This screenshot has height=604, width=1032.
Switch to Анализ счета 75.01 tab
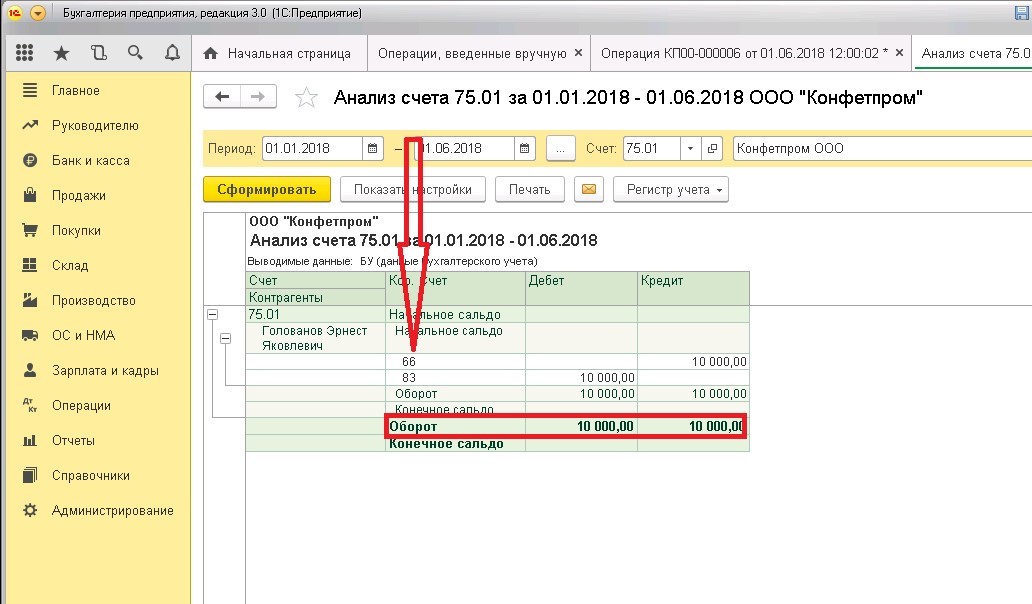(x=975, y=53)
